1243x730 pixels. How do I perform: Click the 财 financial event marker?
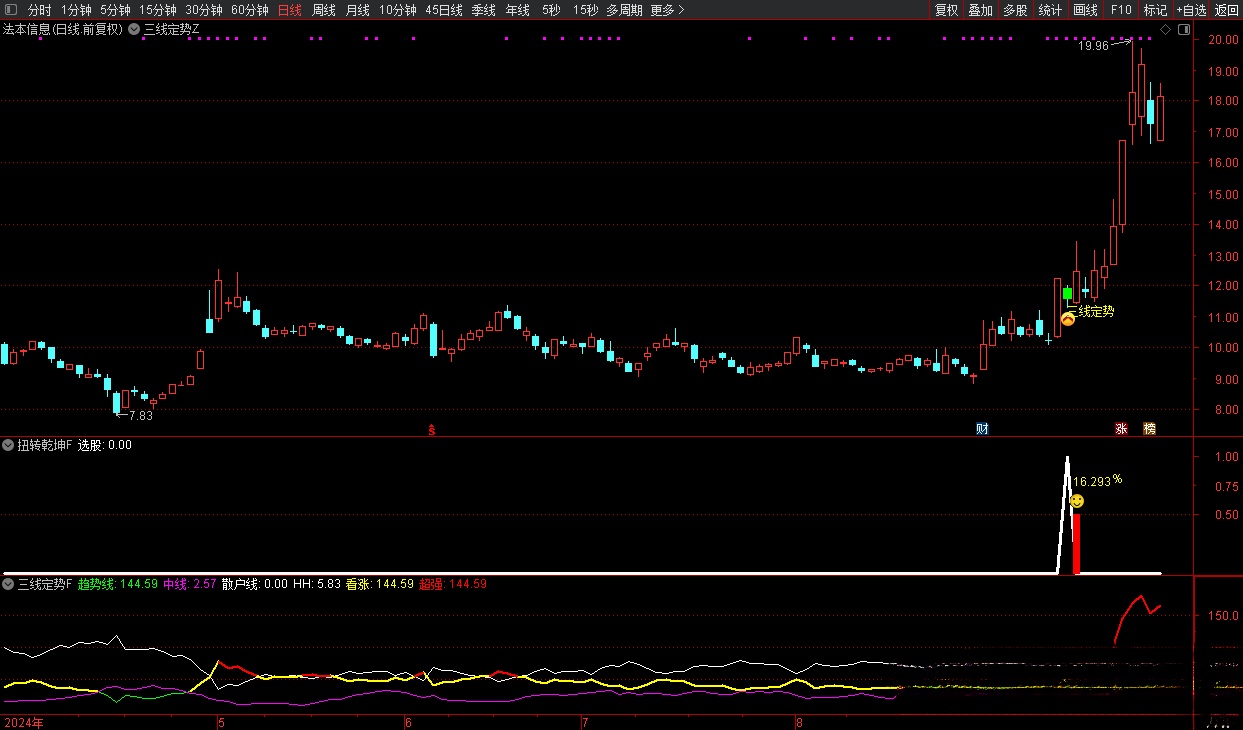[x=982, y=429]
